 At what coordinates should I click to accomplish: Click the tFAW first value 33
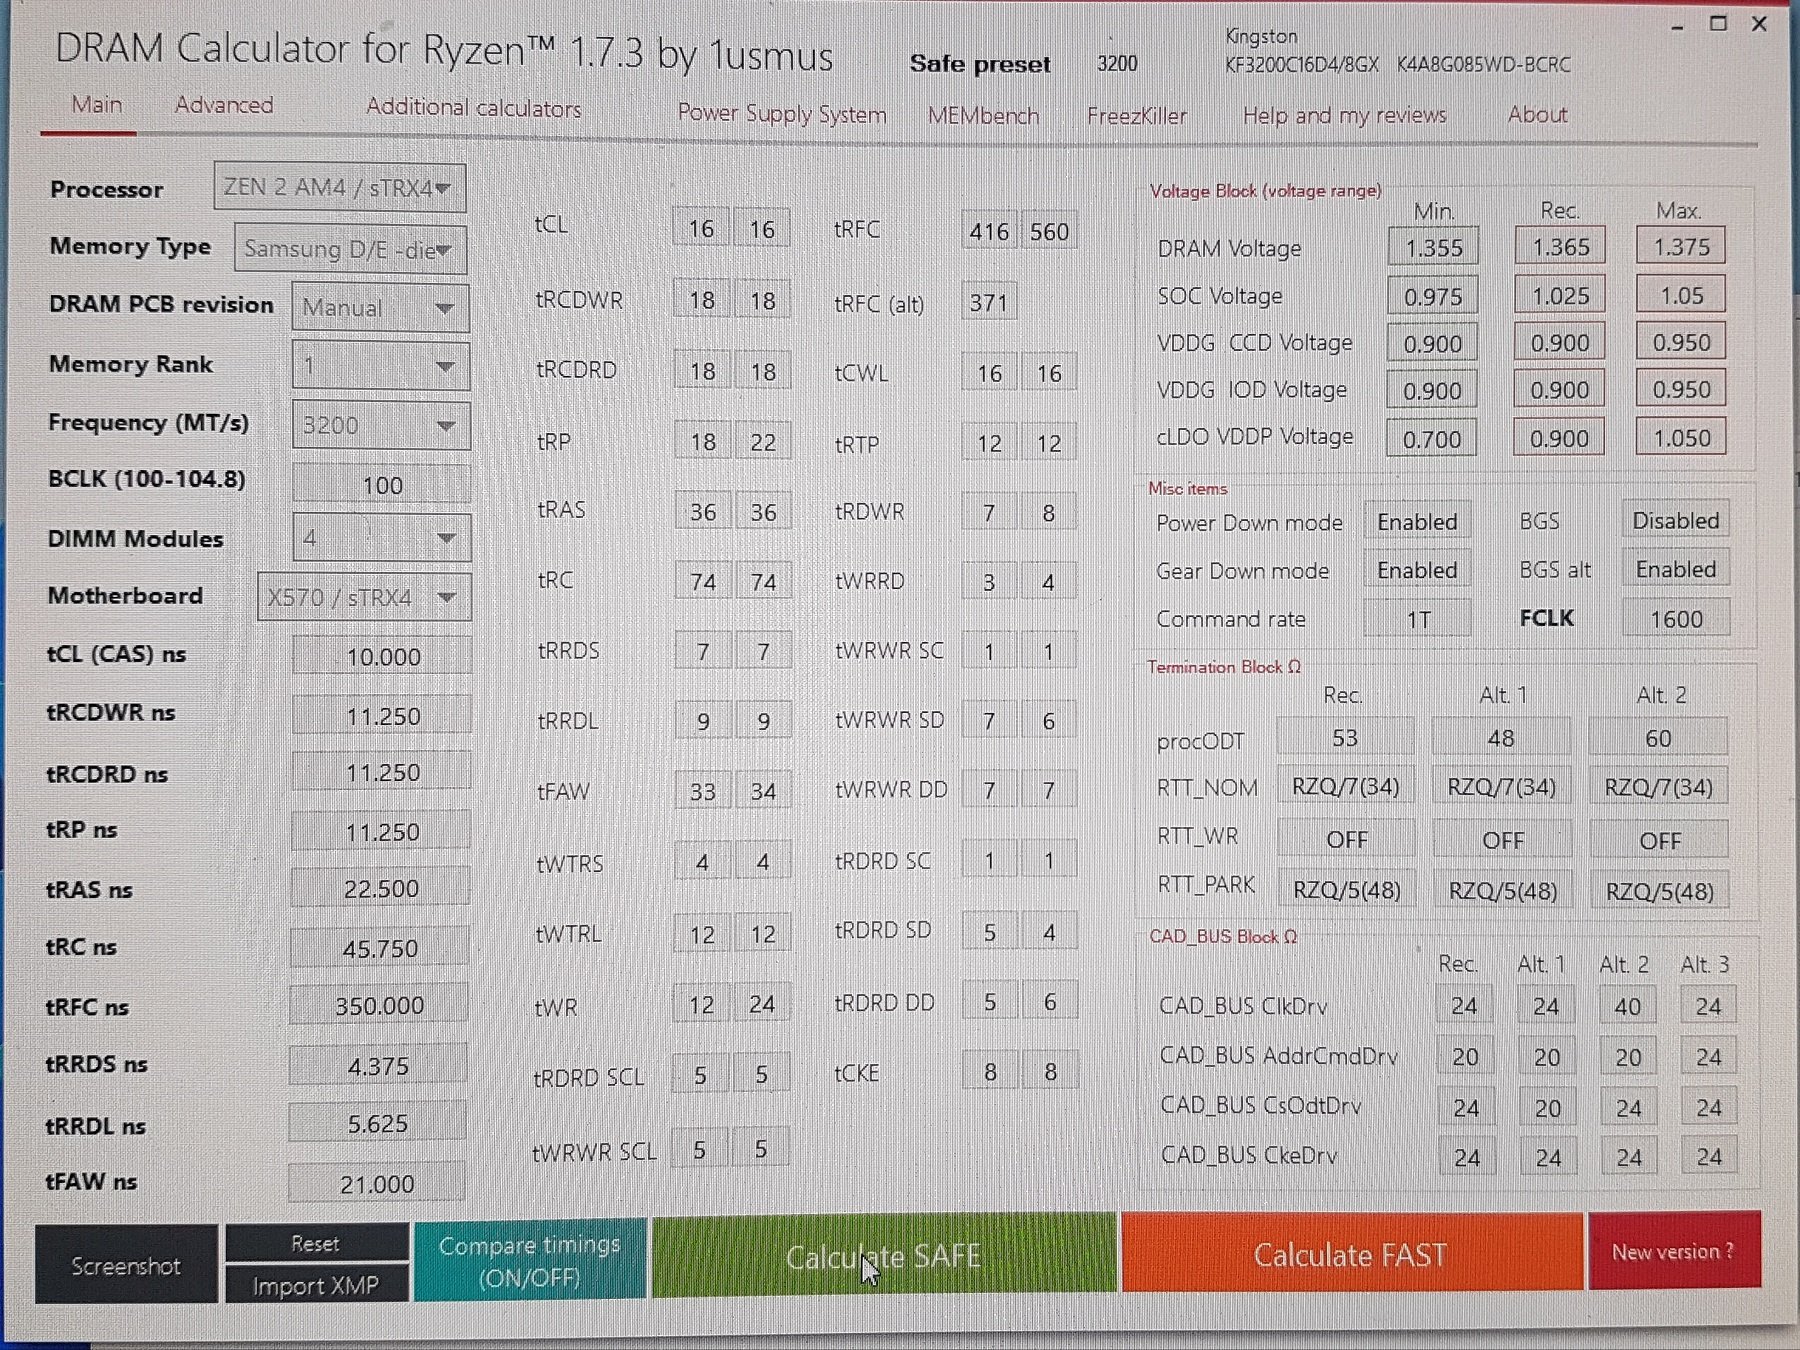pos(702,791)
